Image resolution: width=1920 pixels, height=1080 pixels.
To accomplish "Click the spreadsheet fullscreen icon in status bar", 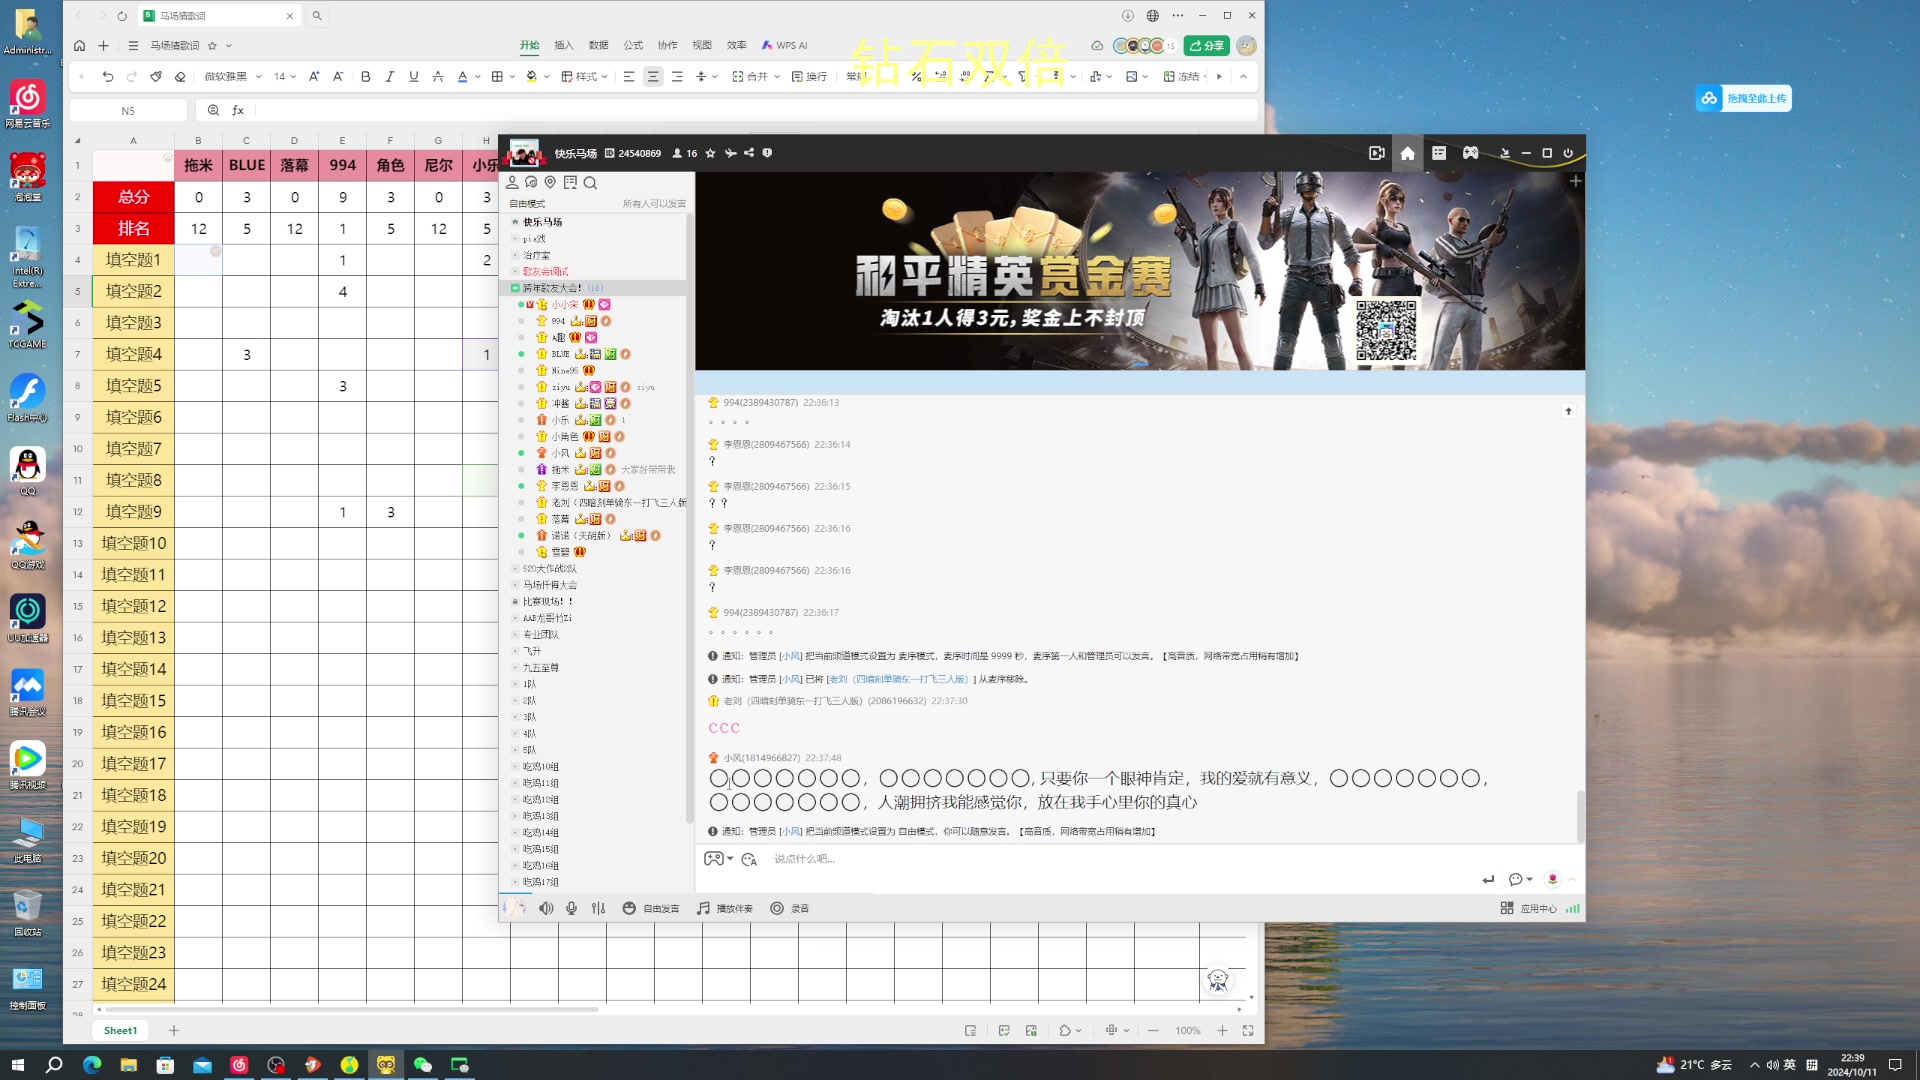I will pyautogui.click(x=1248, y=1030).
